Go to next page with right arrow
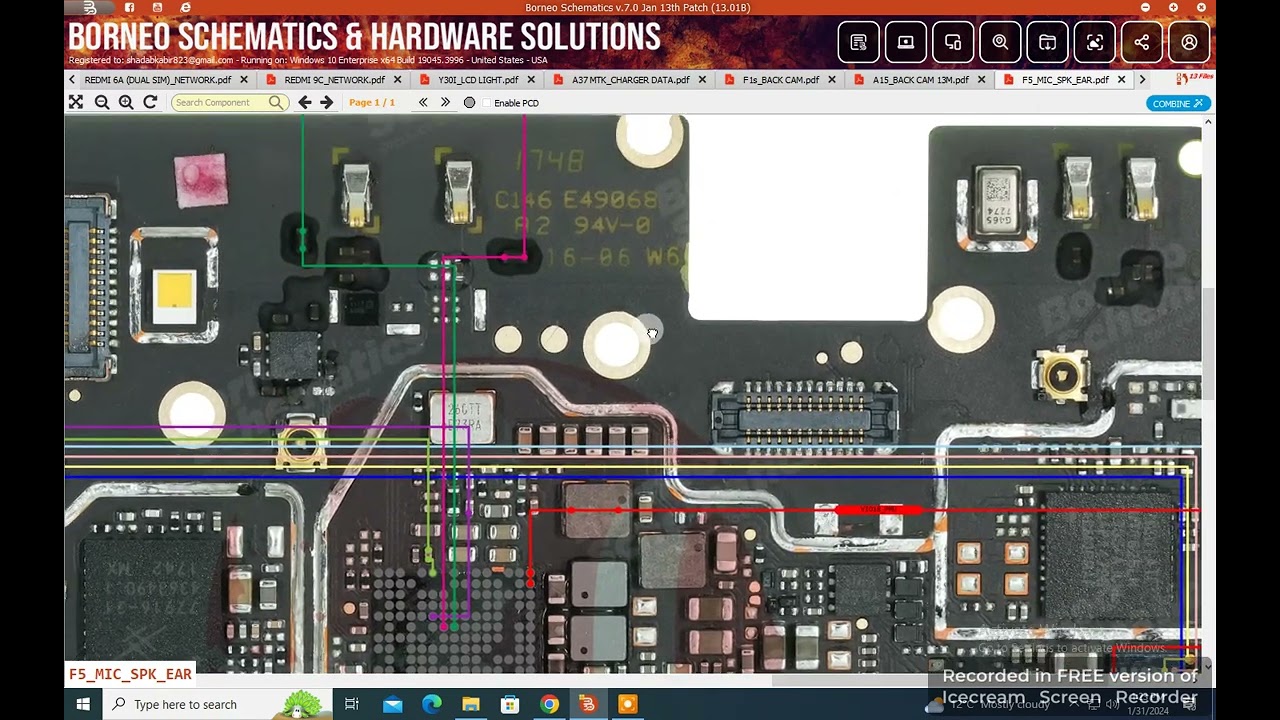 click(326, 102)
